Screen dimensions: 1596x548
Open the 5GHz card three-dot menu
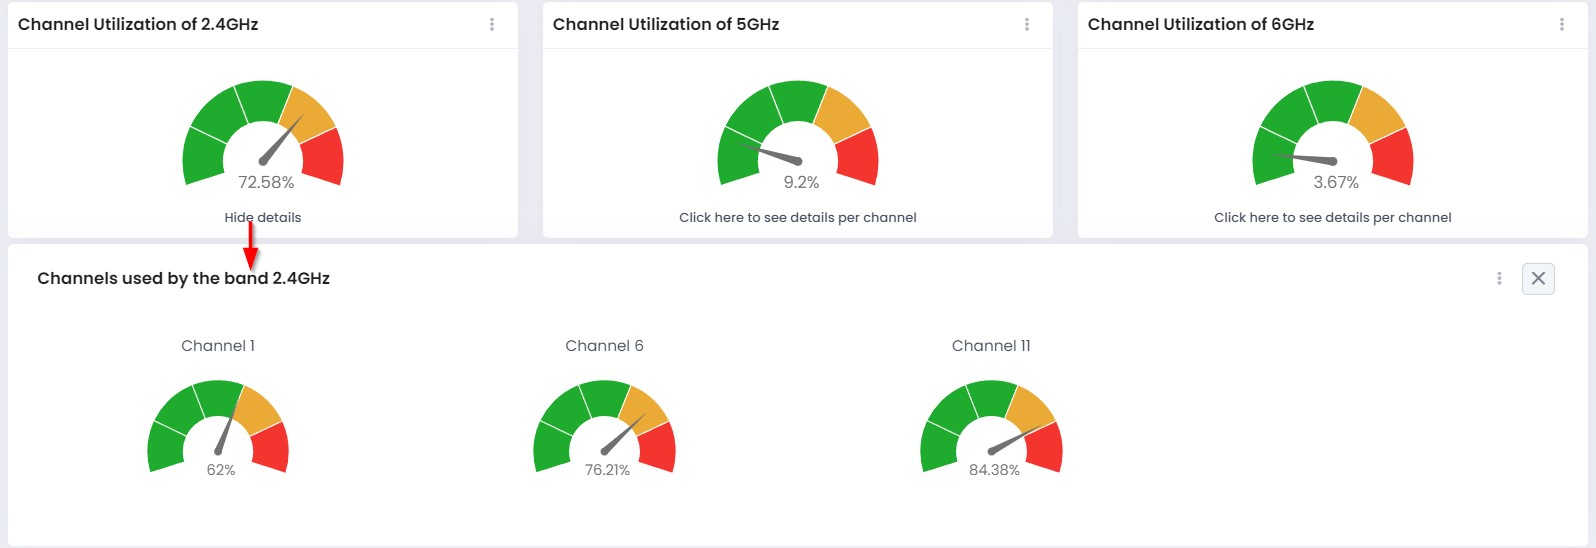(x=1027, y=24)
